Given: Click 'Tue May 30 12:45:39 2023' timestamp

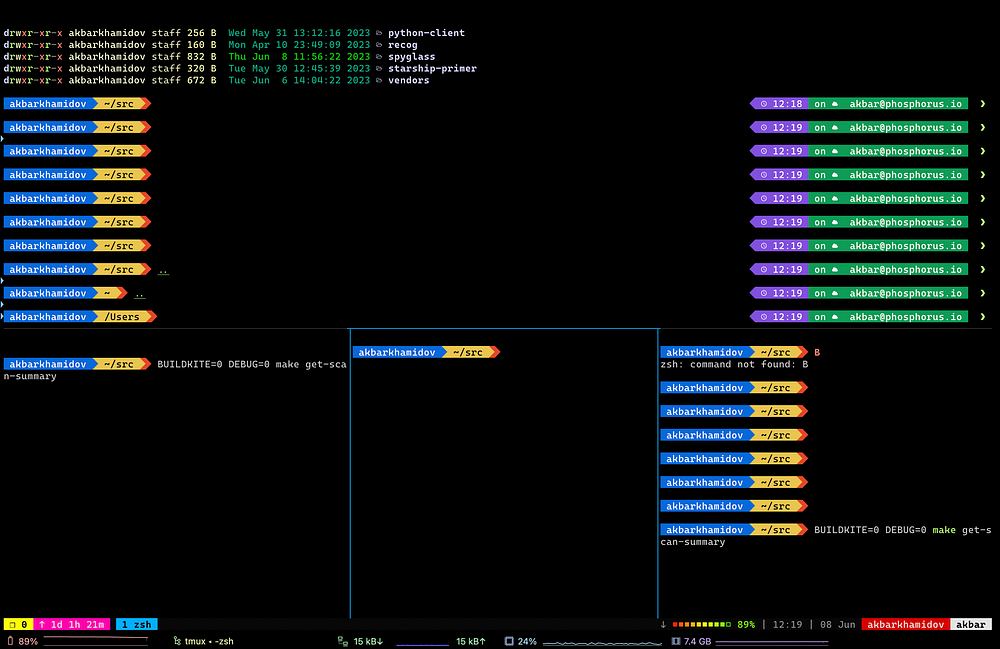Looking at the screenshot, I should tap(299, 68).
